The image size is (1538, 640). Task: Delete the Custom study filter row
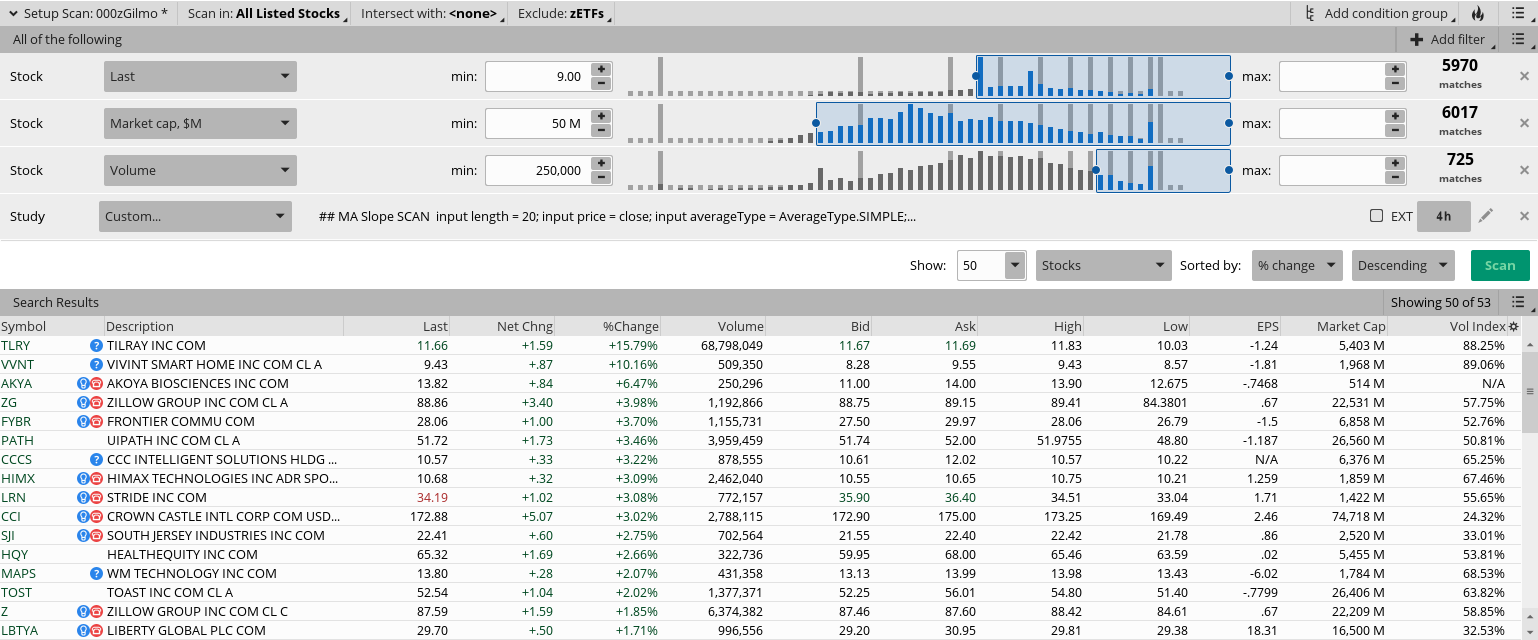click(x=1524, y=216)
